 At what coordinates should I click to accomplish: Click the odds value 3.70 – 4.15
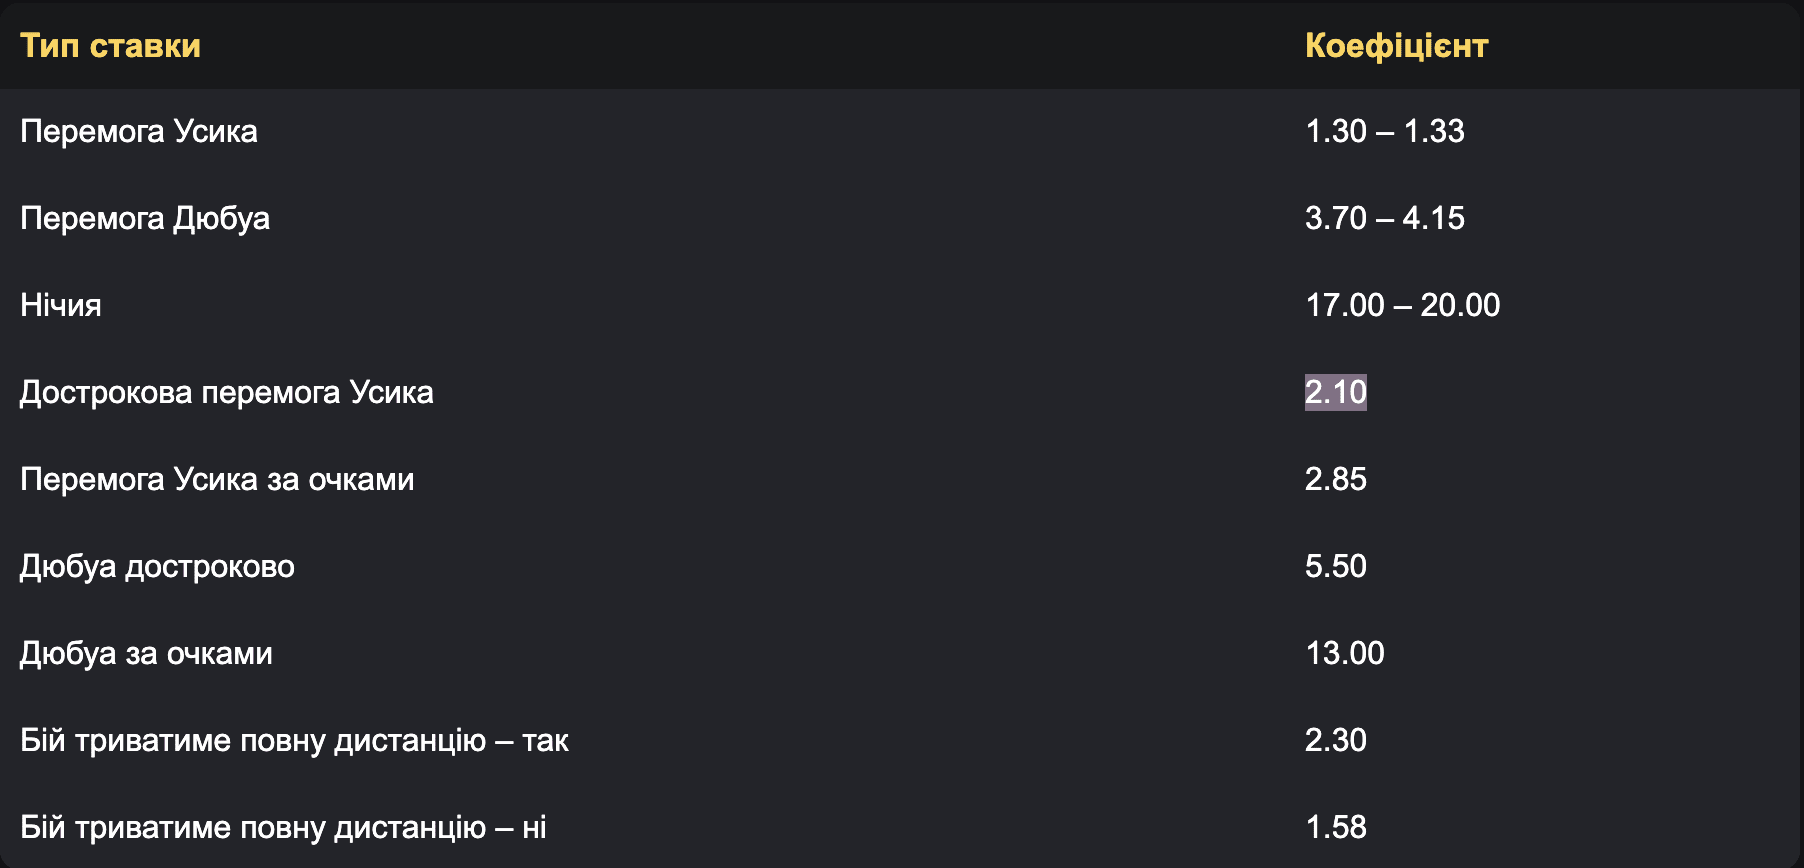[x=1385, y=218]
